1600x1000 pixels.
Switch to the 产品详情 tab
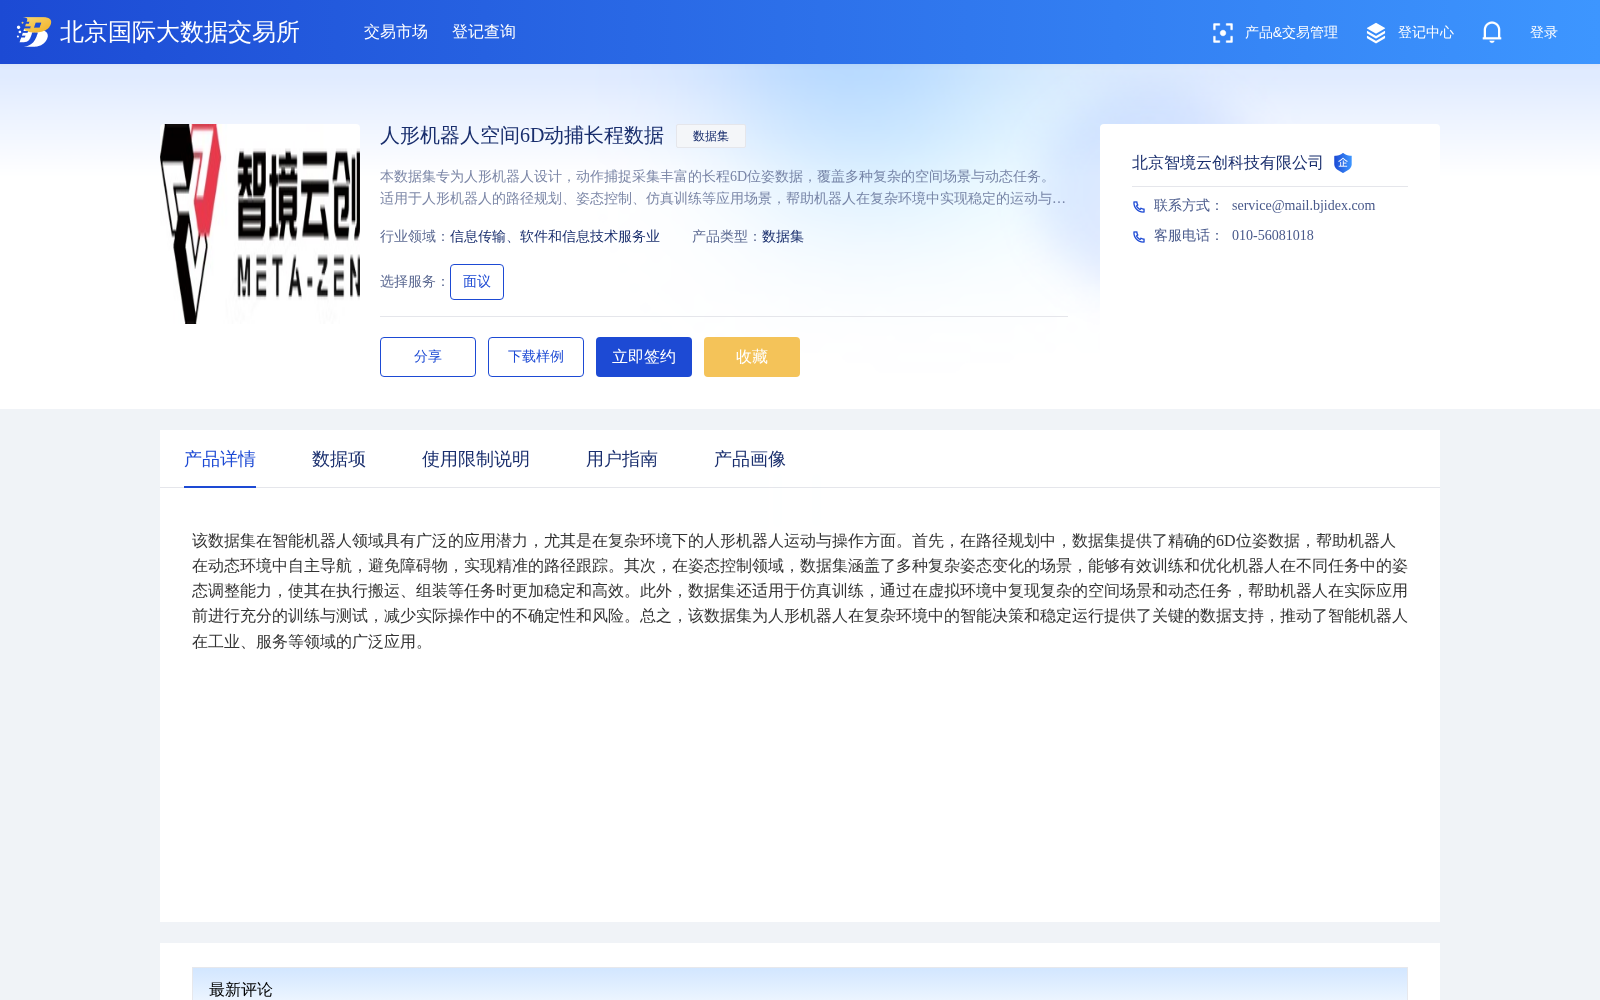tap(220, 459)
